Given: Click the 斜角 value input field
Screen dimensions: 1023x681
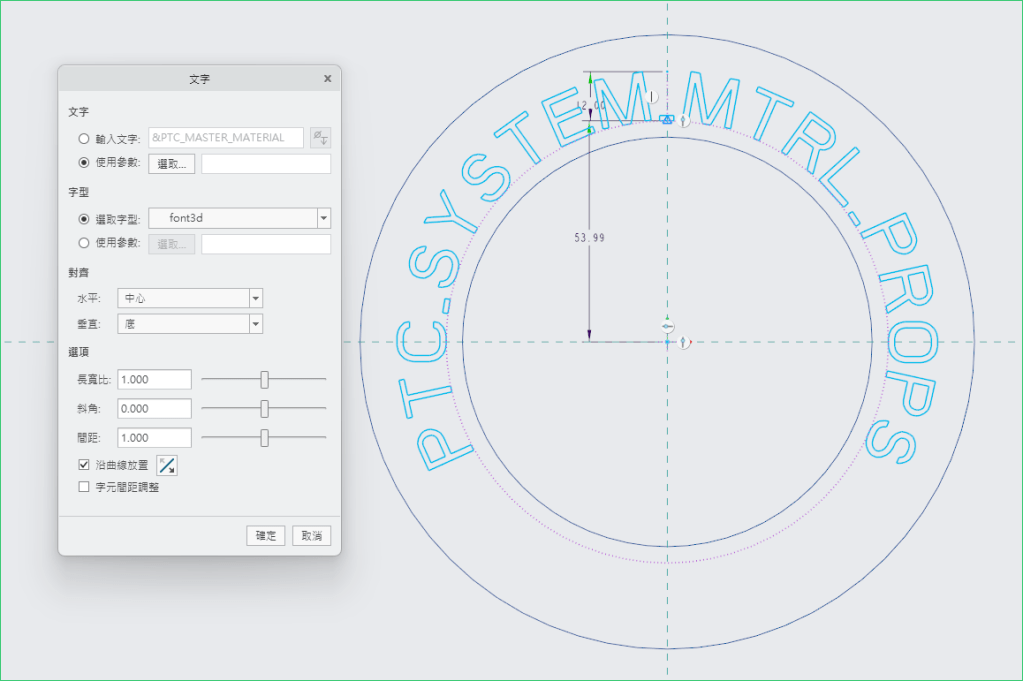Looking at the screenshot, I should (154, 409).
